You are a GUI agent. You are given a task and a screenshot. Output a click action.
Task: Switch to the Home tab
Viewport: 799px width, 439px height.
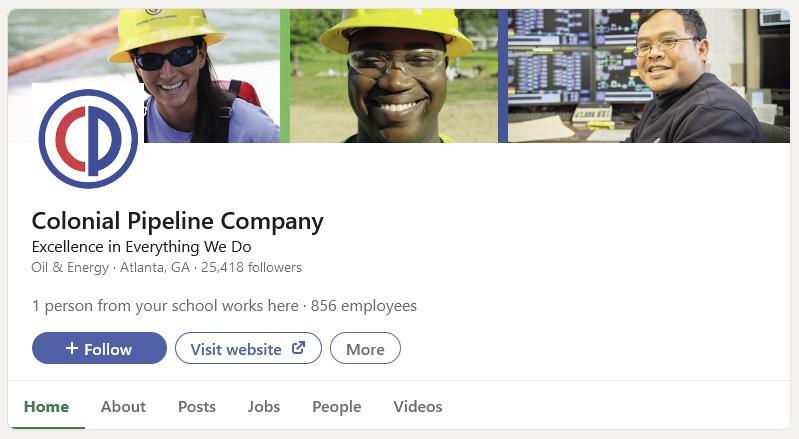(46, 406)
